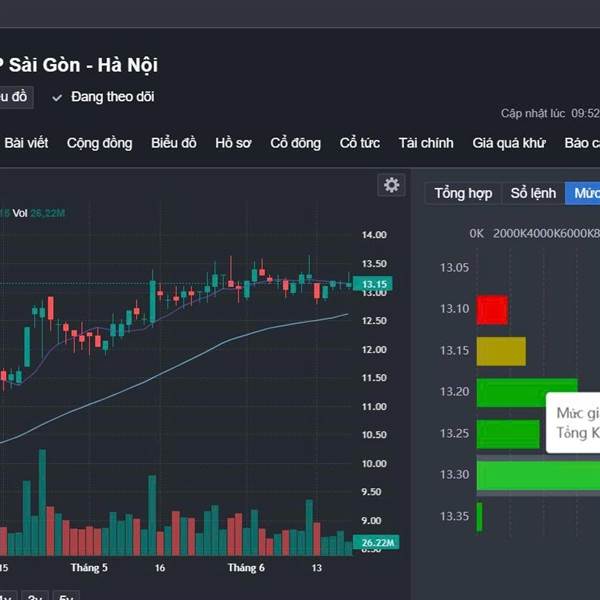Click the small 13.35 price bar
Image resolution: width=600 pixels, height=600 pixels.
pyautogui.click(x=479, y=517)
